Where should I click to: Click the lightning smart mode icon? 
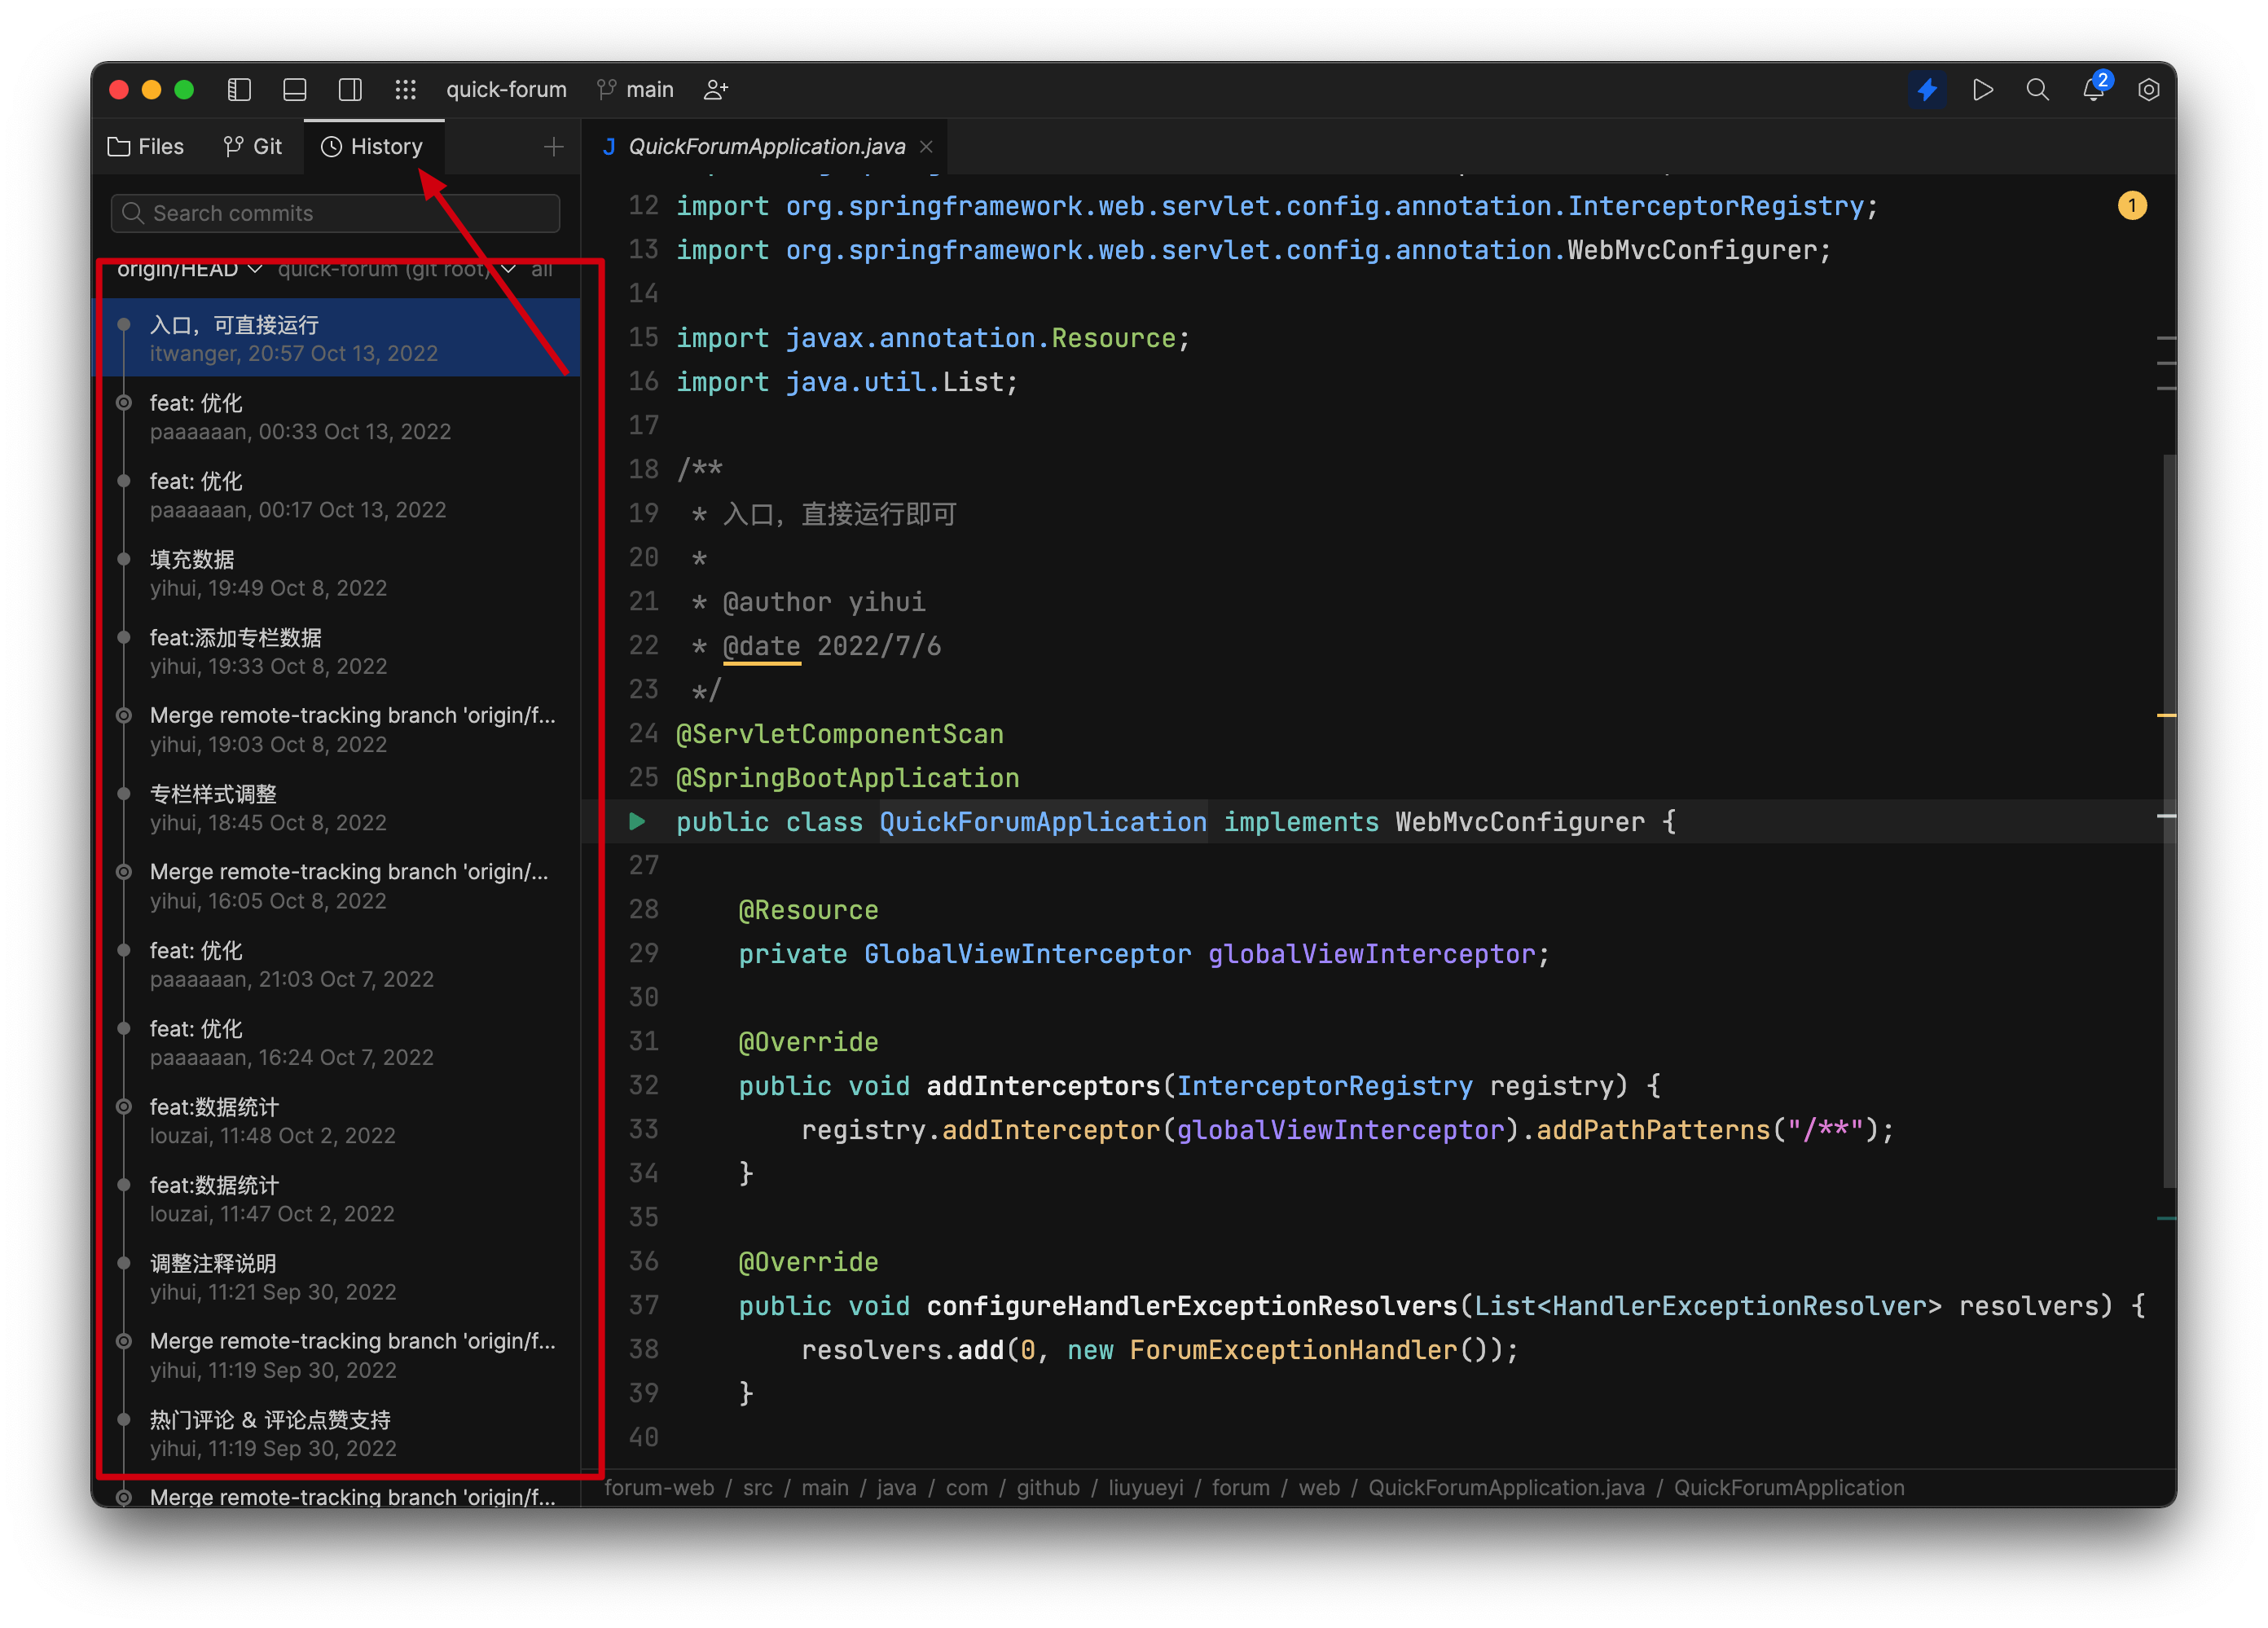coord(1928,89)
